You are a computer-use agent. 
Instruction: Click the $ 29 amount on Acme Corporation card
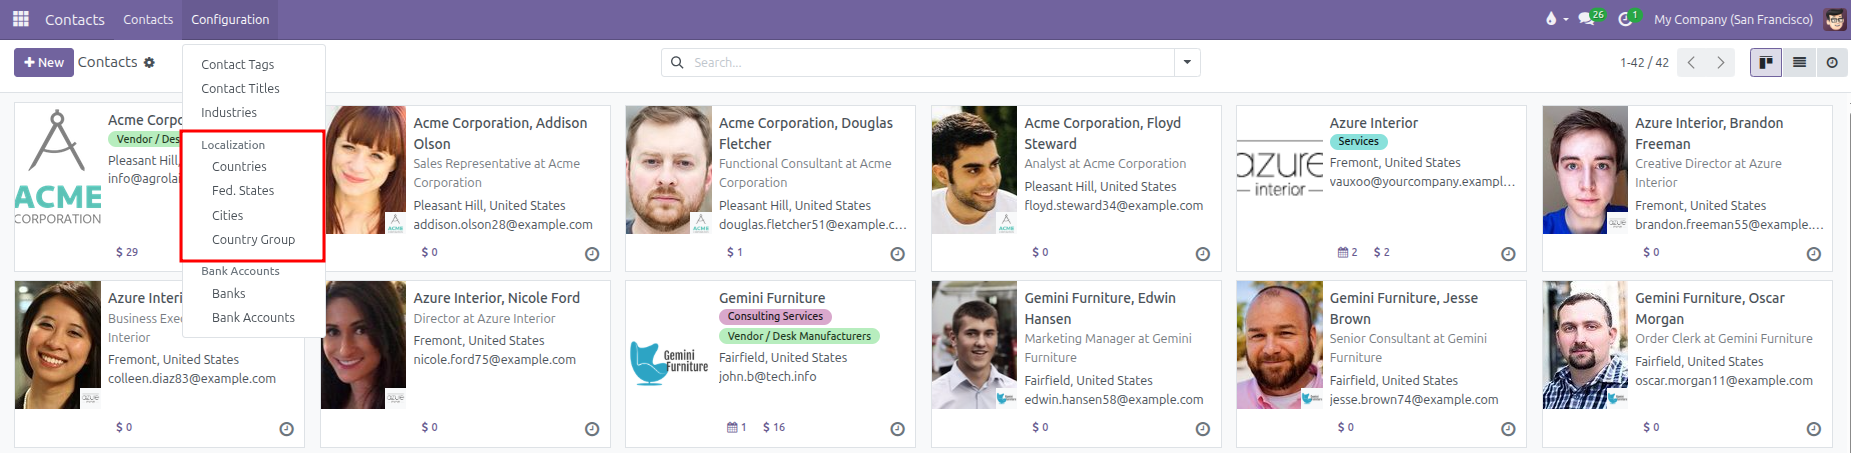(x=127, y=252)
